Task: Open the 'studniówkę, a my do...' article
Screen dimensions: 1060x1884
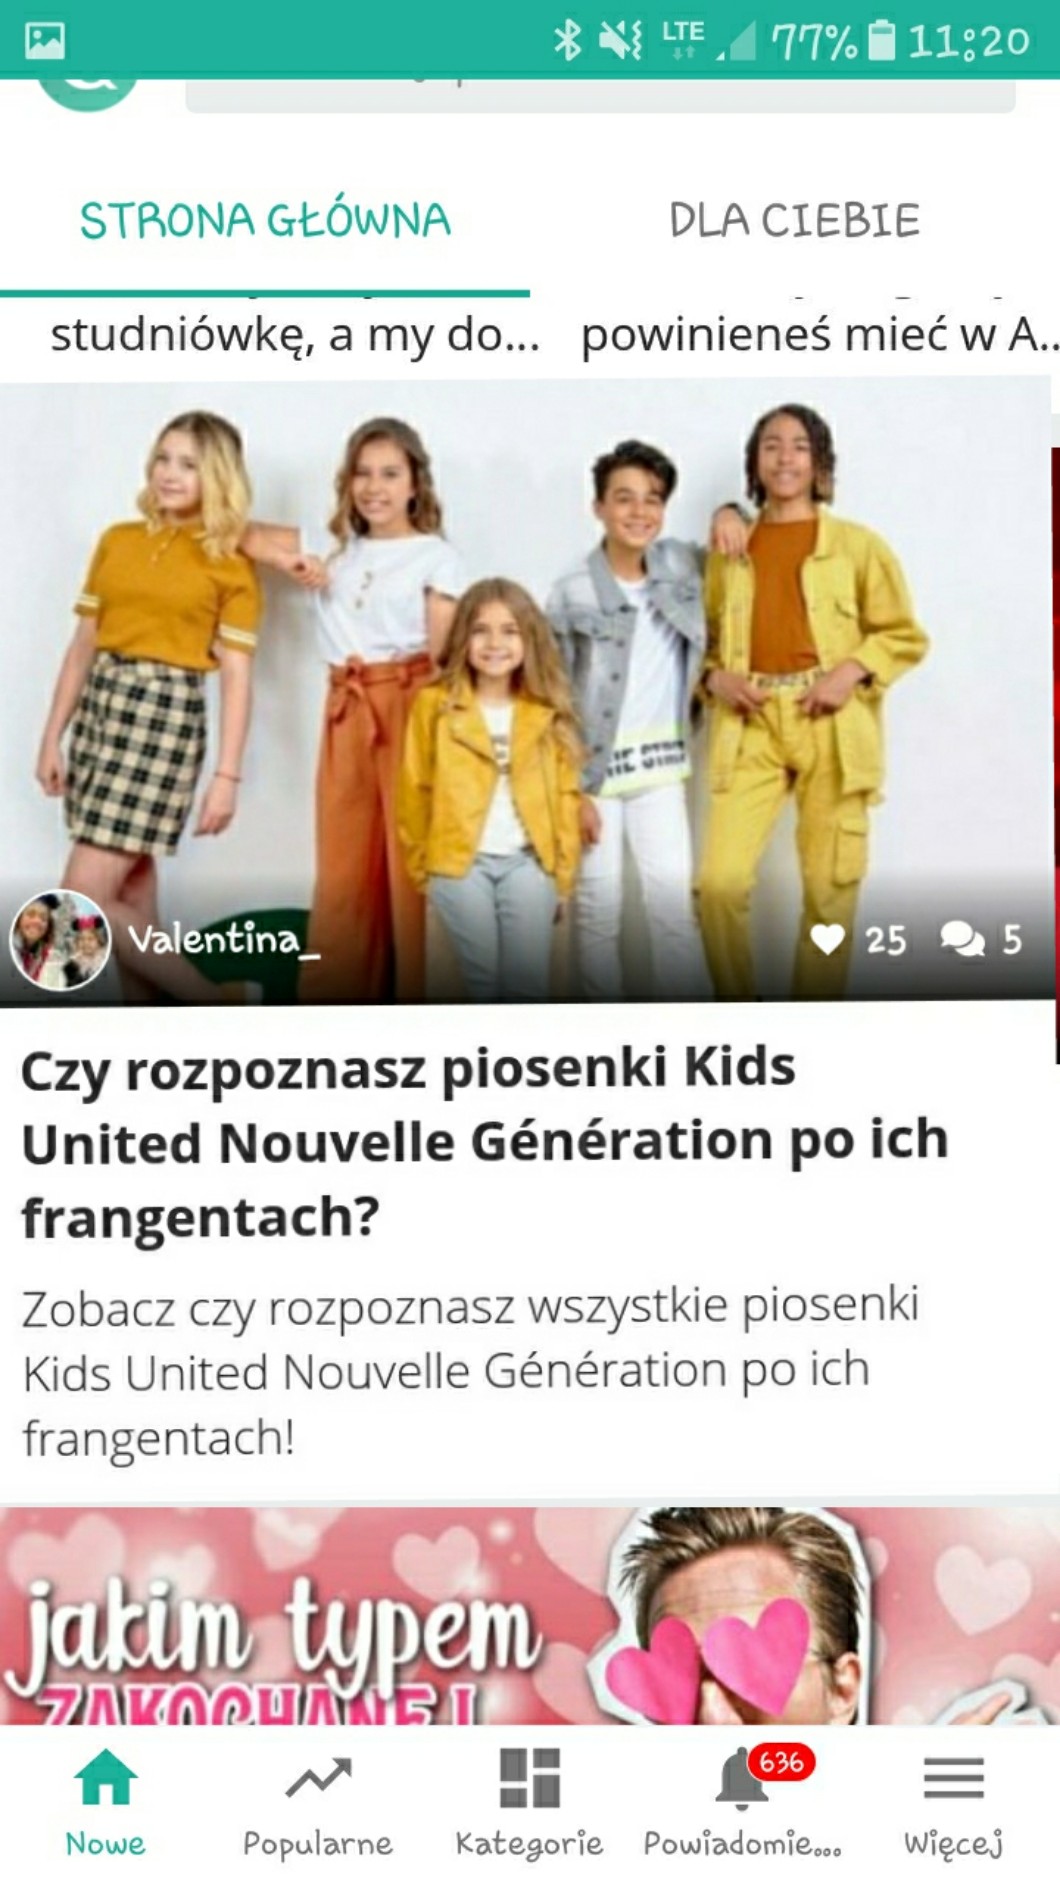Action: [x=295, y=335]
